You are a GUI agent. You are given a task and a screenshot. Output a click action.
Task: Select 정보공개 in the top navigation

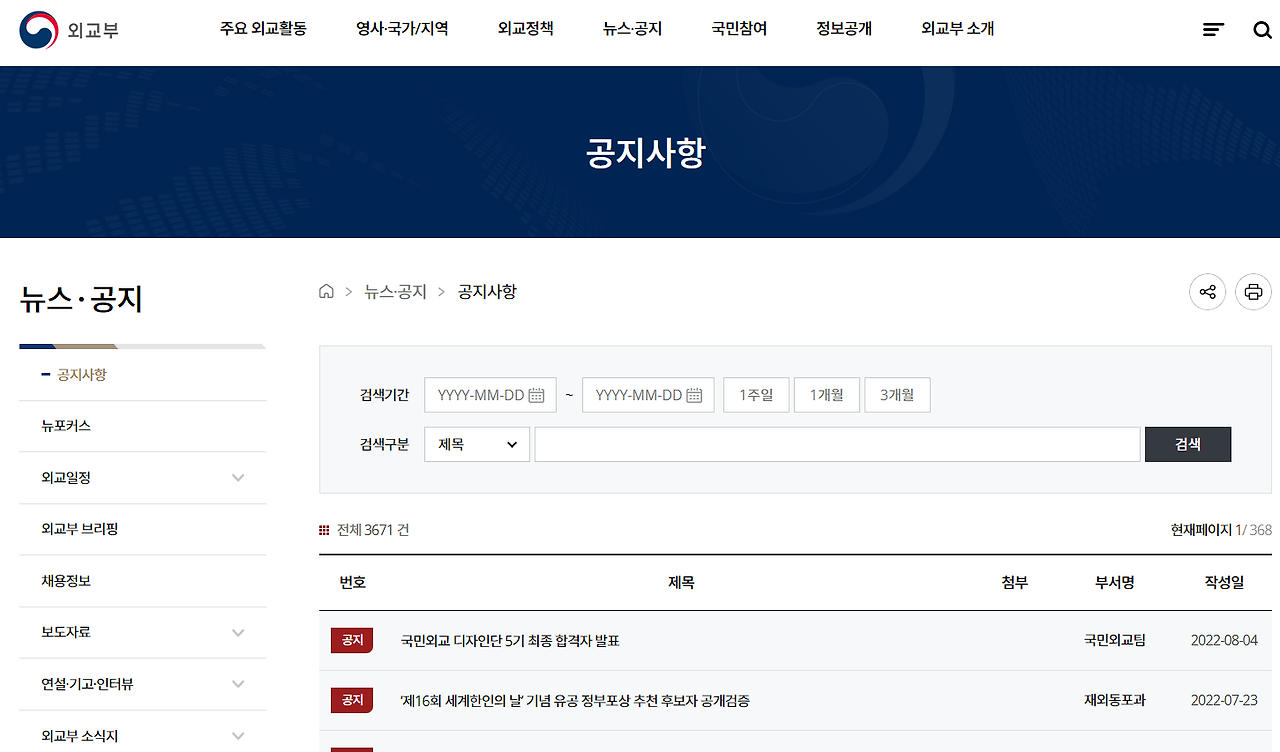843,29
